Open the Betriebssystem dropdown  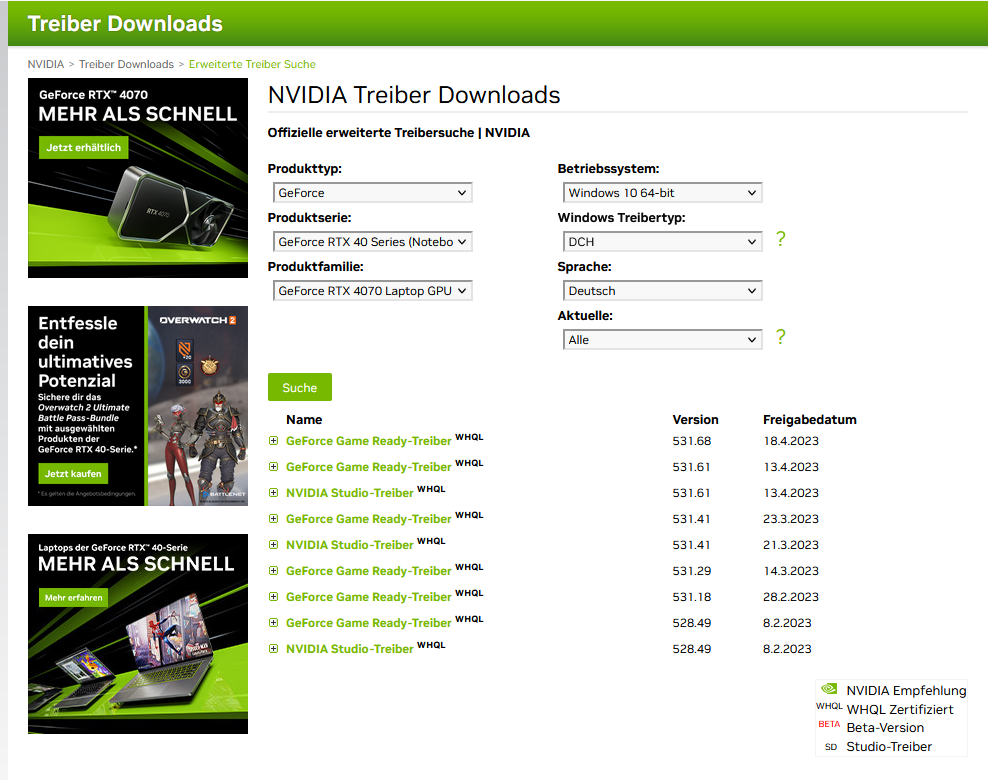point(662,193)
